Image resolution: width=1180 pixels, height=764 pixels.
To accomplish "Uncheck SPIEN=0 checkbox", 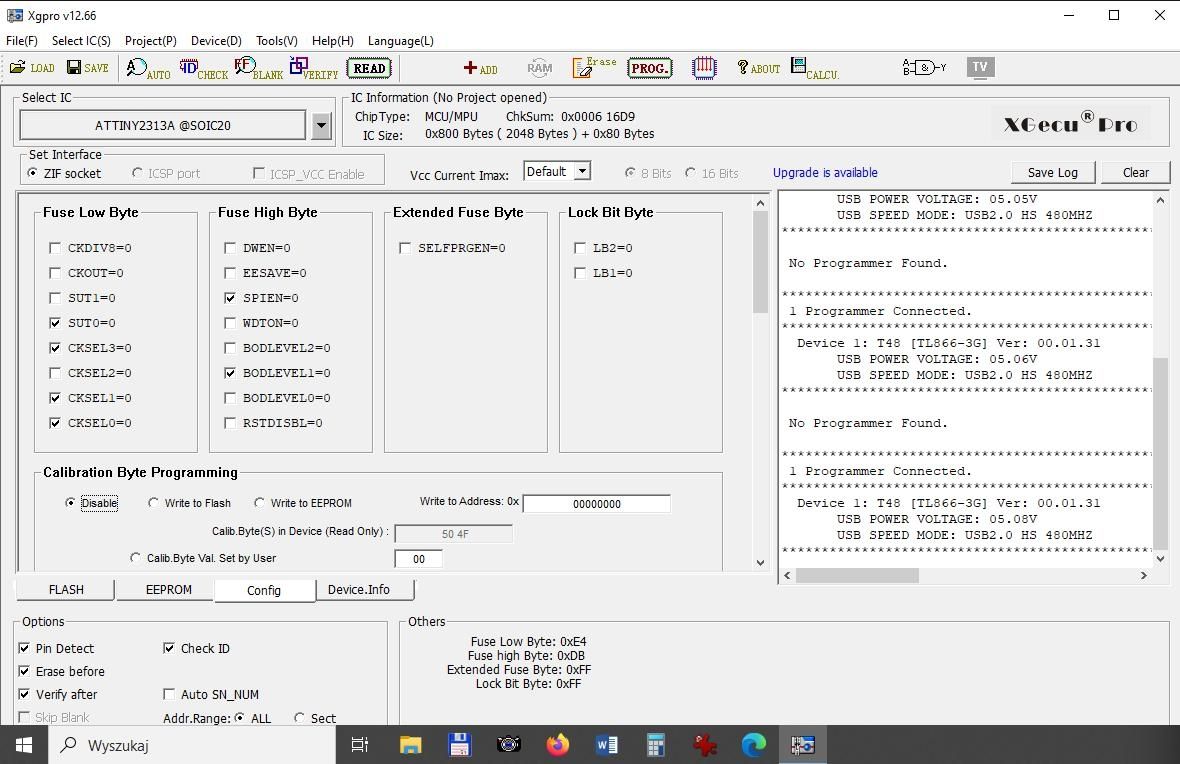I will click(230, 298).
